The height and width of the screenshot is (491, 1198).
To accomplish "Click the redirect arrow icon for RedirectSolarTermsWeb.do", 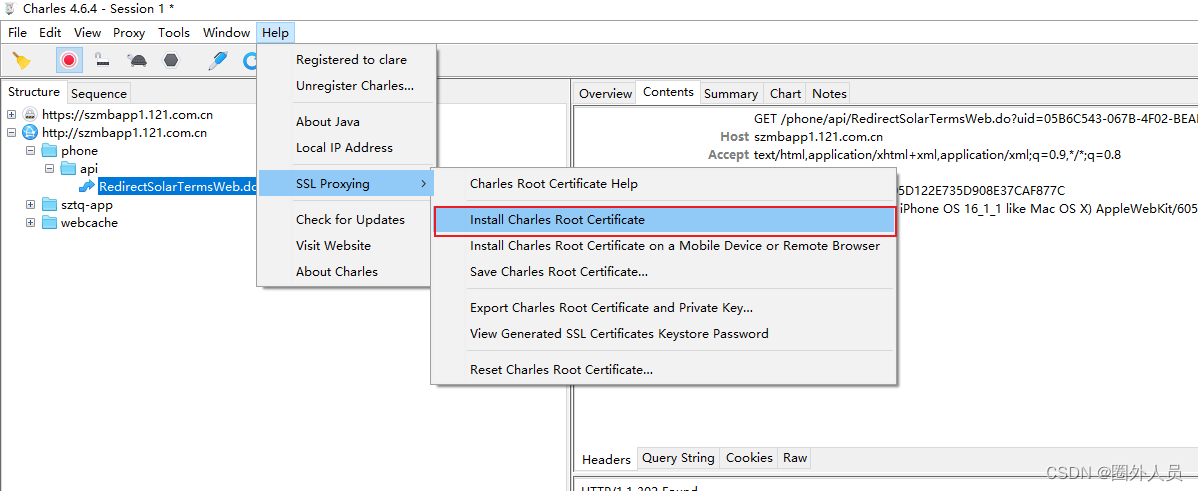I will [87, 187].
